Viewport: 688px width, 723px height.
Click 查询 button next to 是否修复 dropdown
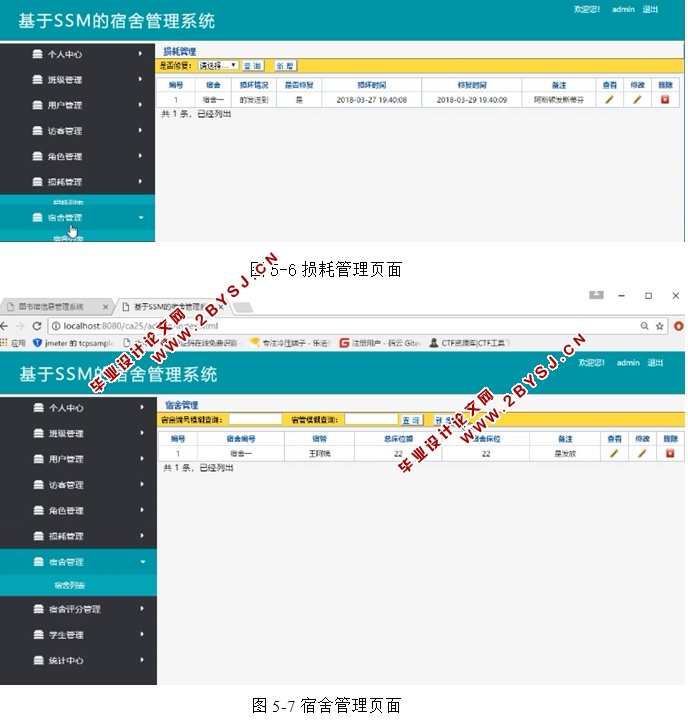(x=253, y=66)
